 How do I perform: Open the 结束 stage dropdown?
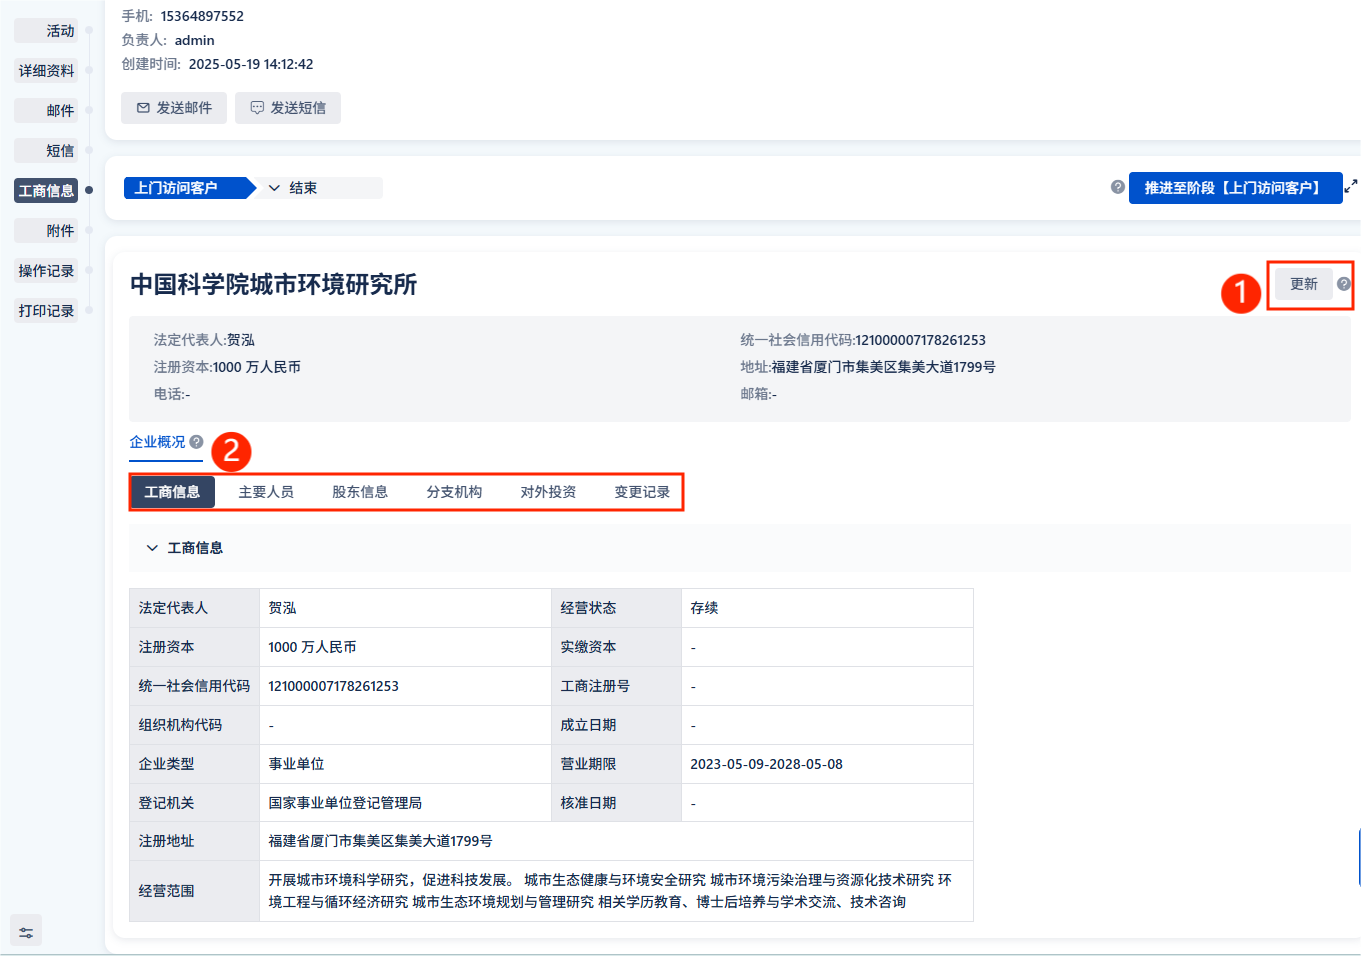(318, 188)
